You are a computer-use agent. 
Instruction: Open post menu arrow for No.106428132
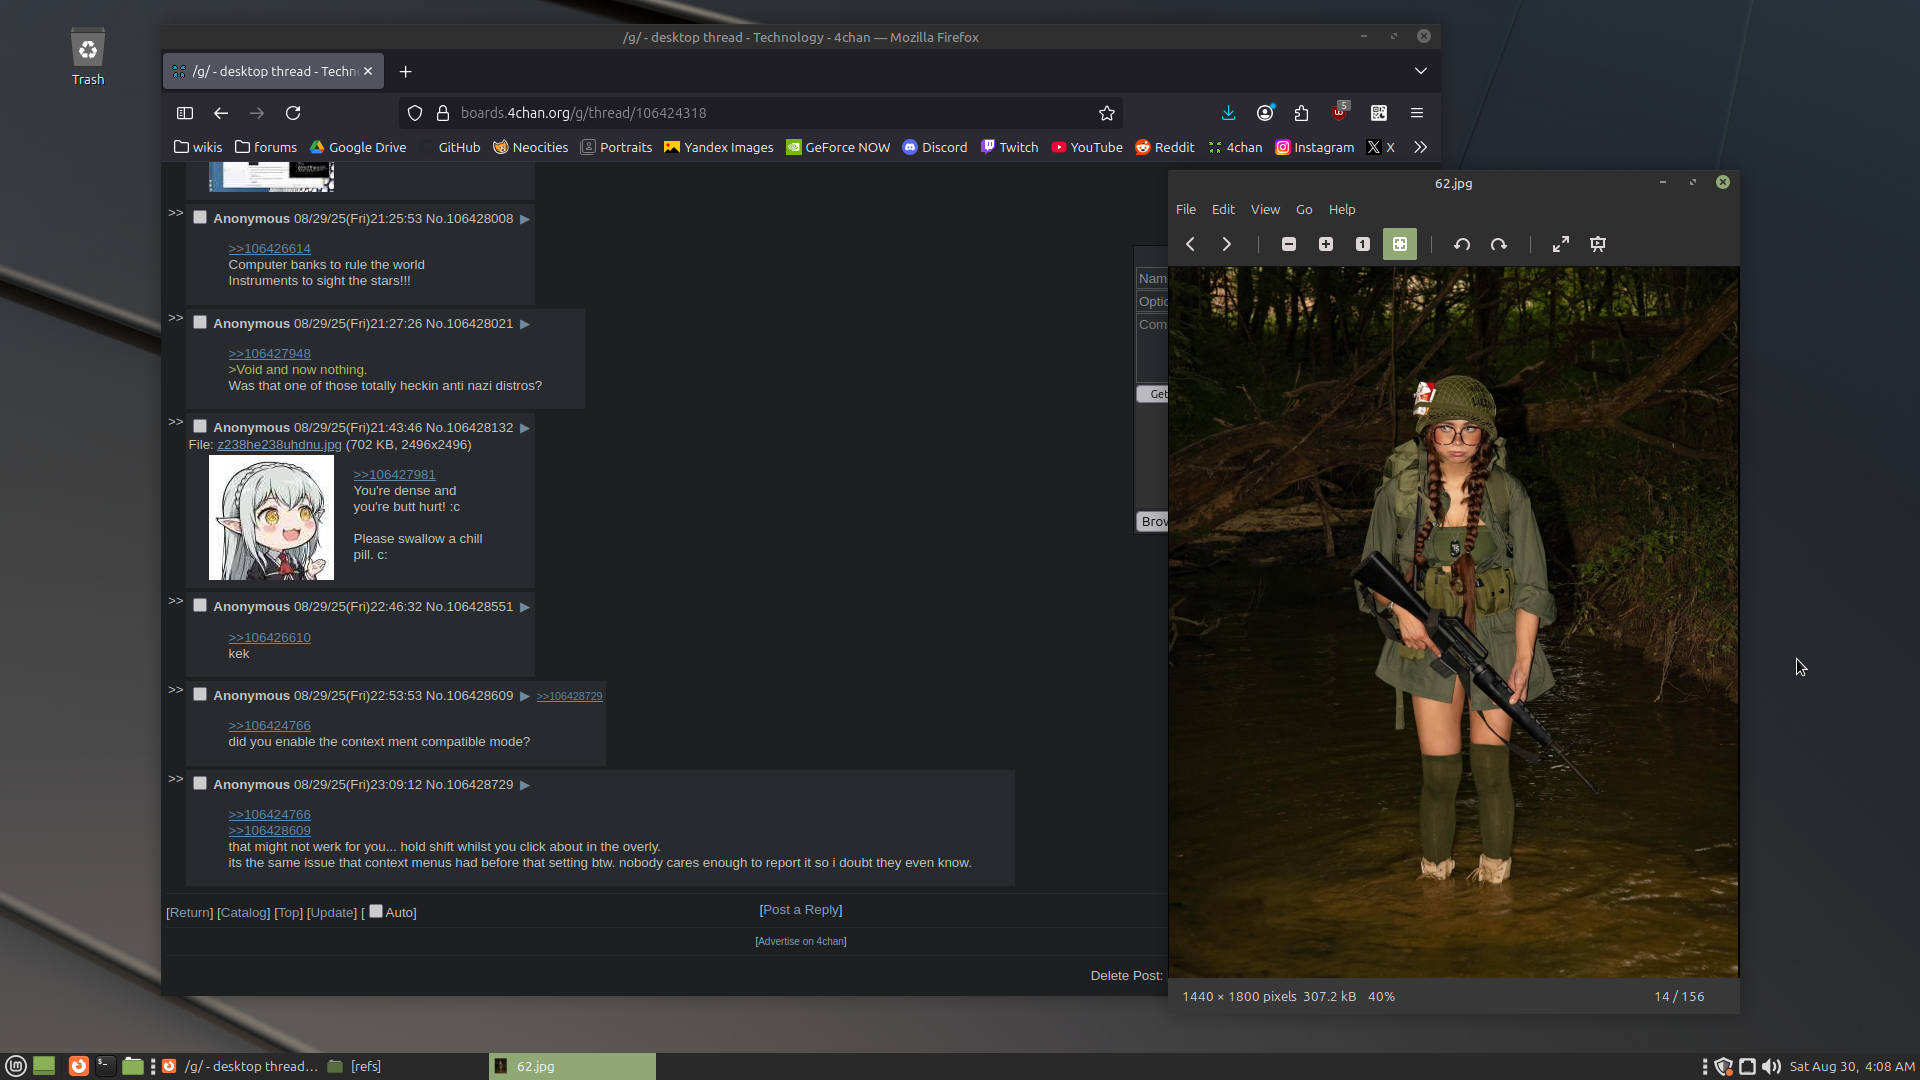pyautogui.click(x=524, y=428)
